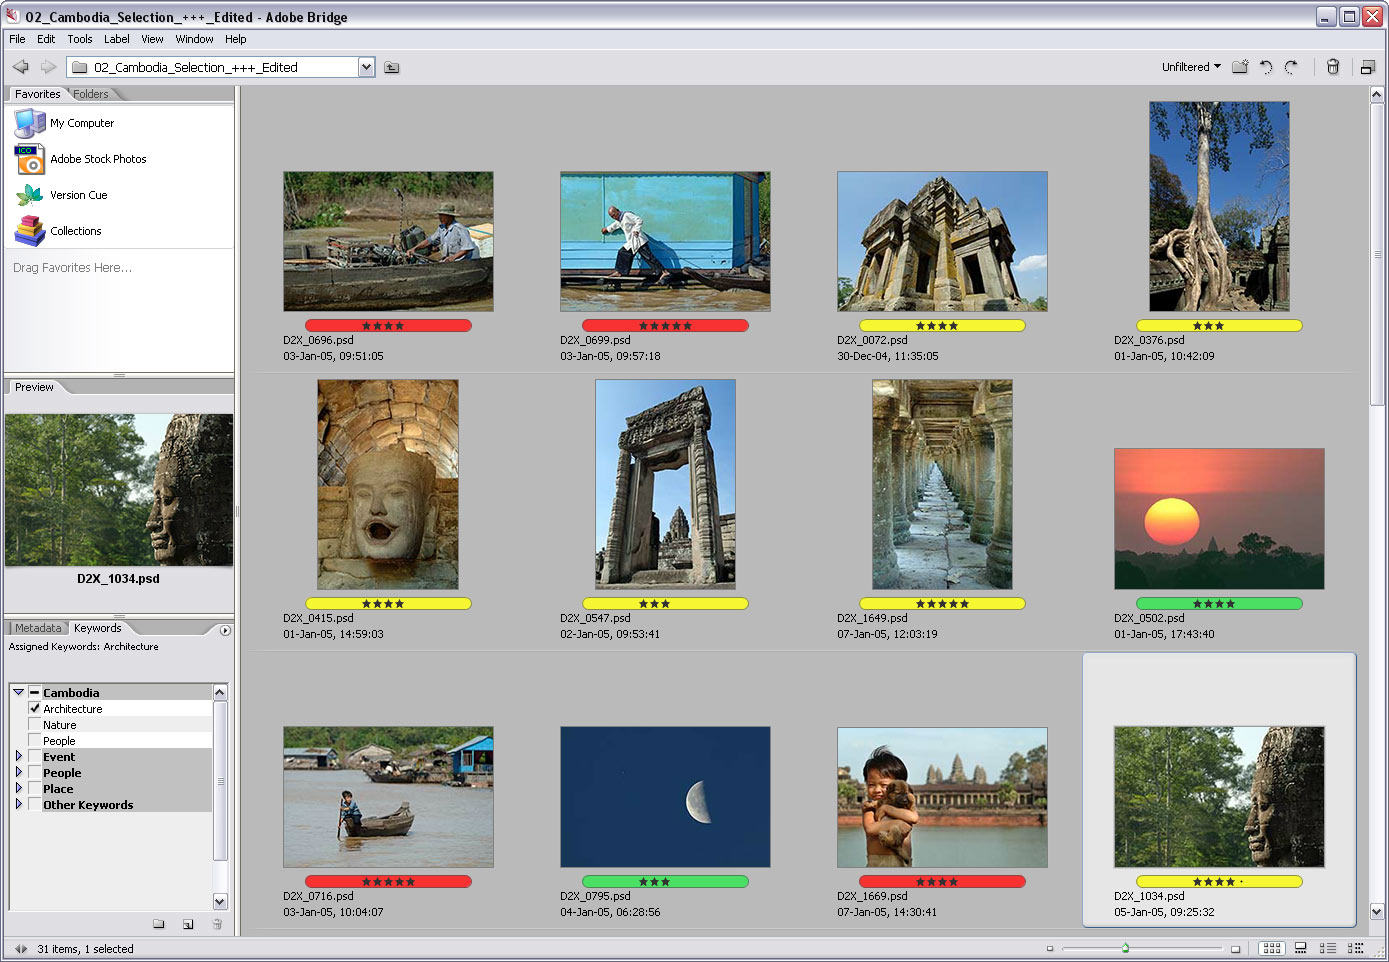The image size is (1389, 962).
Task: Click the Create new folder icon
Action: pos(1240,67)
